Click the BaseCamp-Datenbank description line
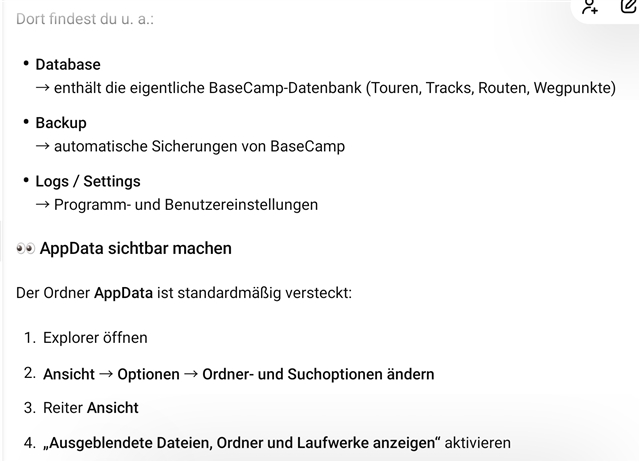 click(334, 88)
